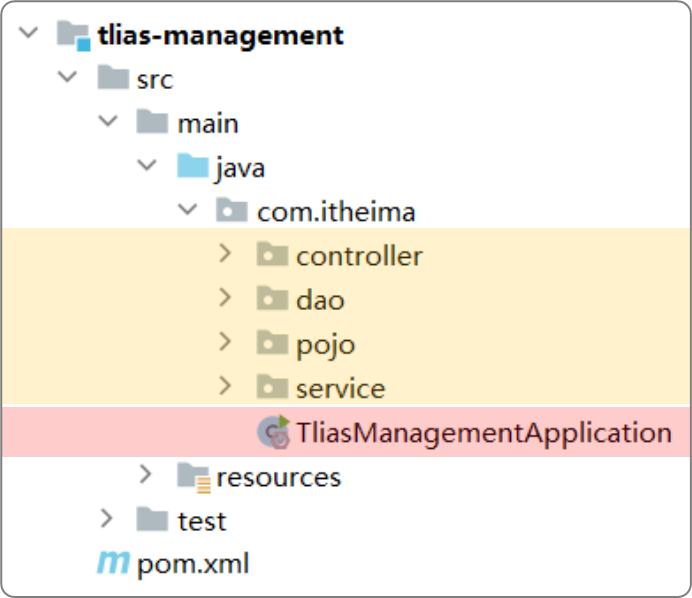Expand the test folder arrow
This screenshot has width=692, height=598.
point(107,520)
